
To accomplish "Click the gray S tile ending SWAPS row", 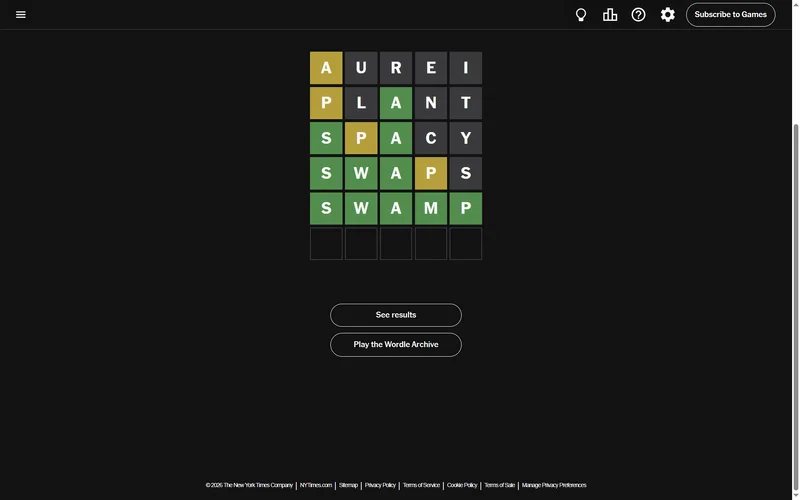I will point(466,173).
